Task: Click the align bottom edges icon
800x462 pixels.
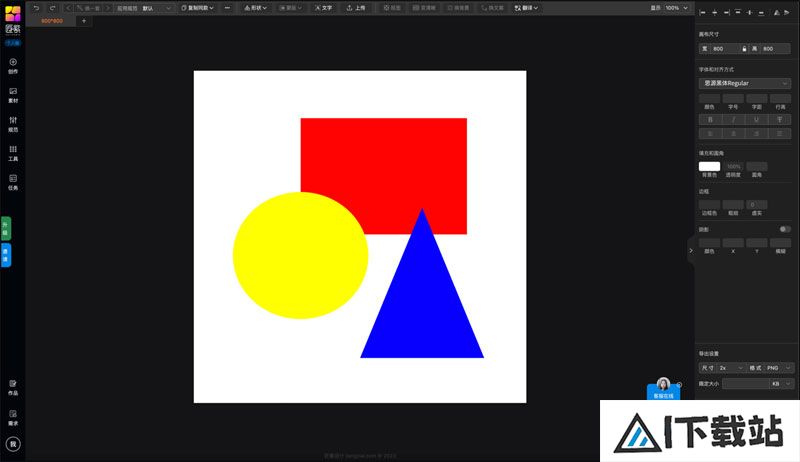Action: coord(761,12)
